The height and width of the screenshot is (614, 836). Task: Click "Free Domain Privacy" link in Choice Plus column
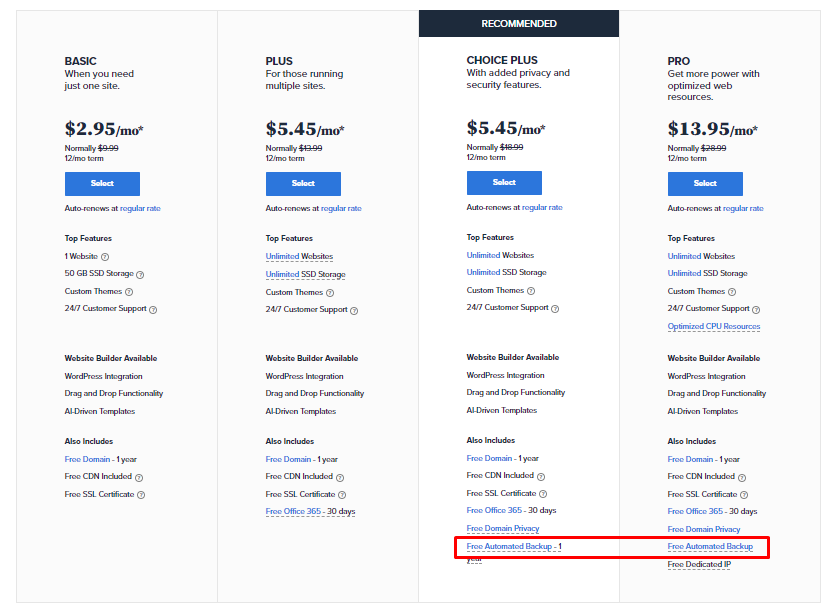pos(503,528)
